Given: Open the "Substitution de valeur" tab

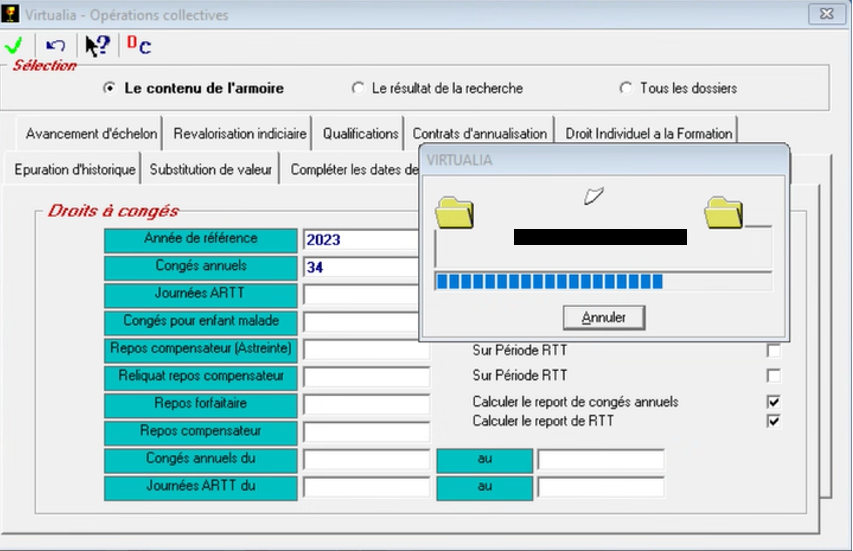Looking at the screenshot, I should (x=211, y=169).
